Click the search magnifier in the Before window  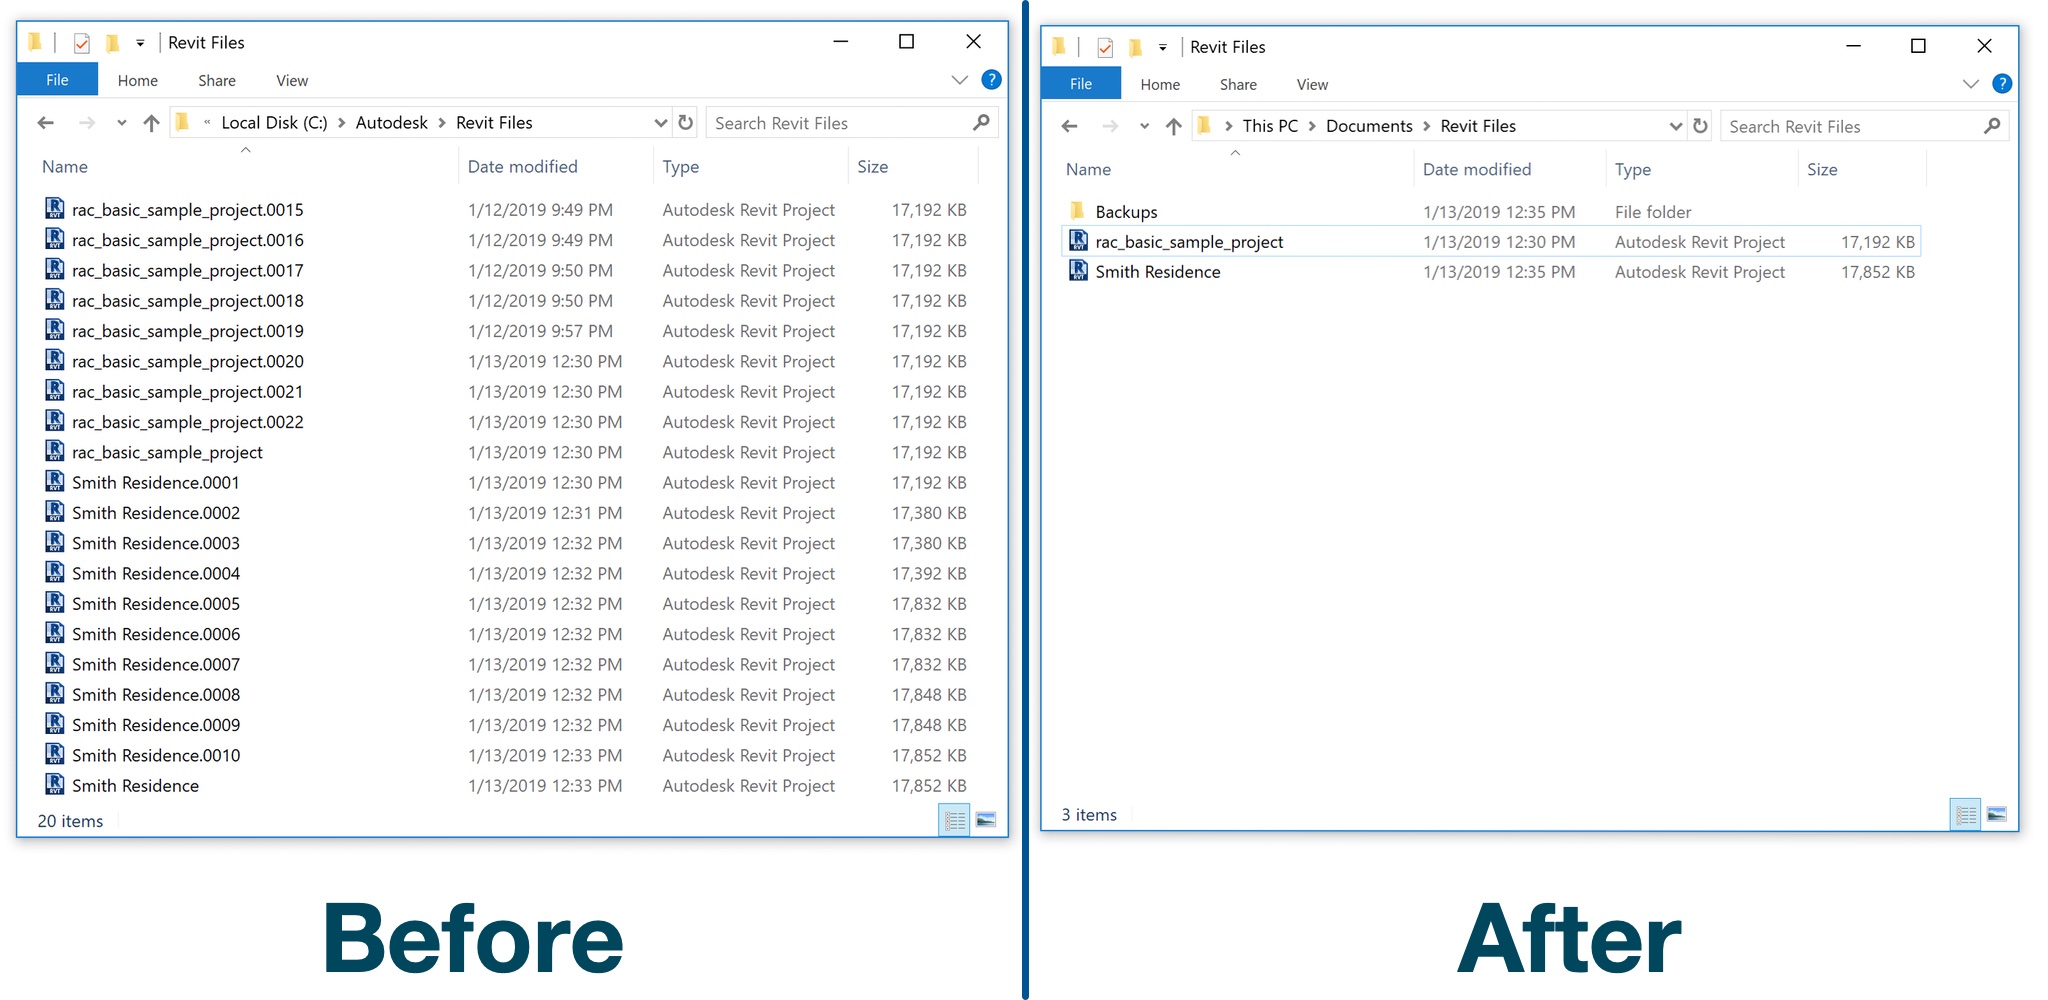[x=981, y=122]
